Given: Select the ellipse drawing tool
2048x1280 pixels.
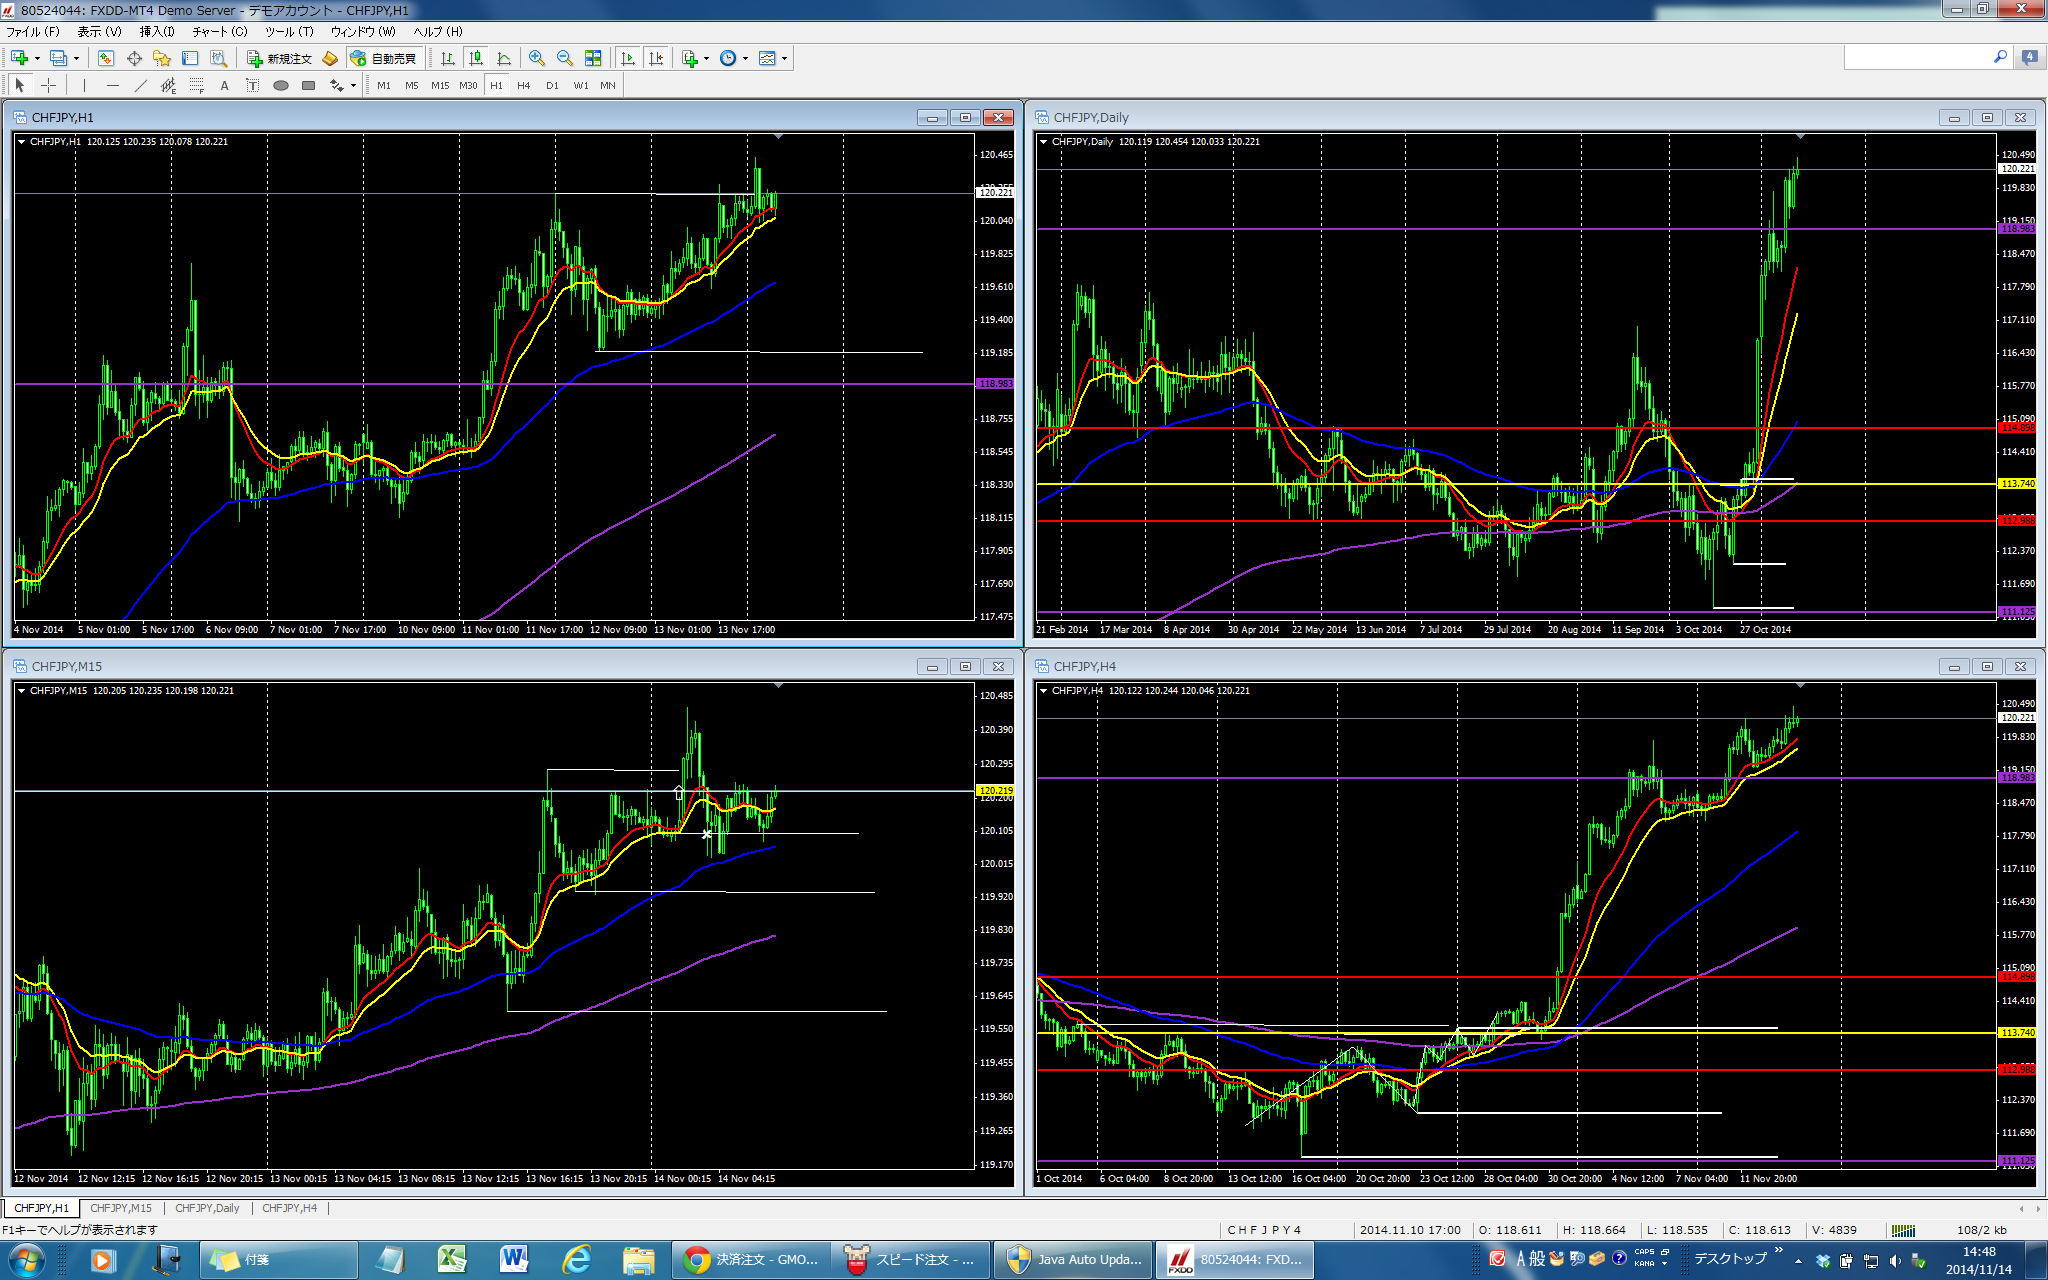Looking at the screenshot, I should pos(281,86).
